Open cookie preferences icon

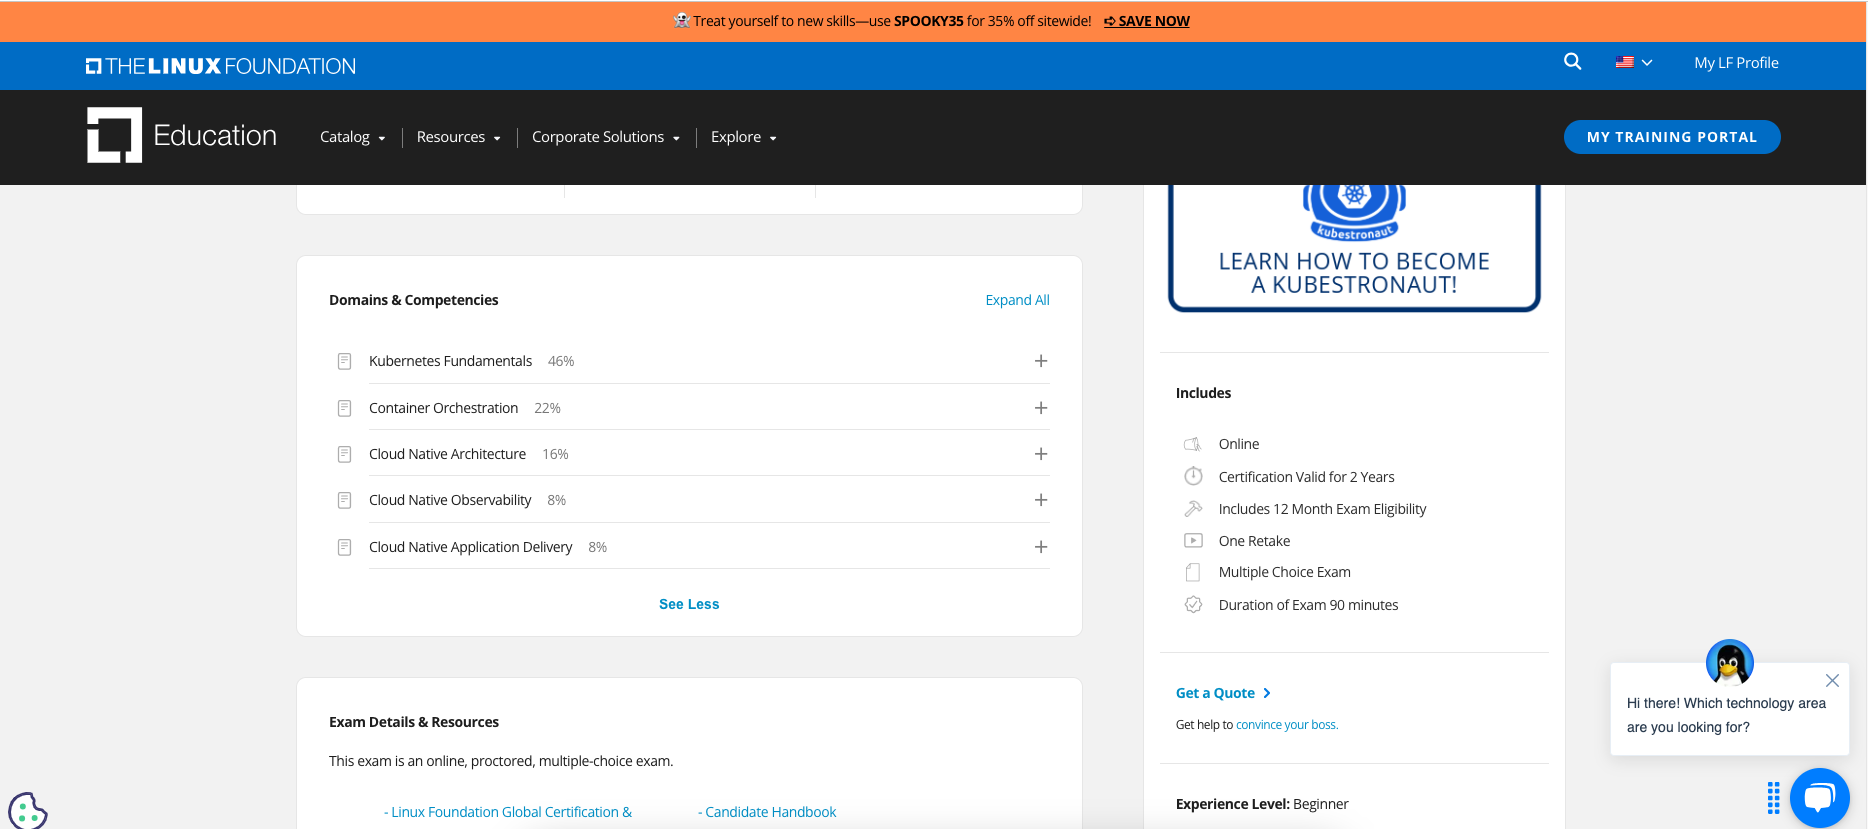[27, 810]
